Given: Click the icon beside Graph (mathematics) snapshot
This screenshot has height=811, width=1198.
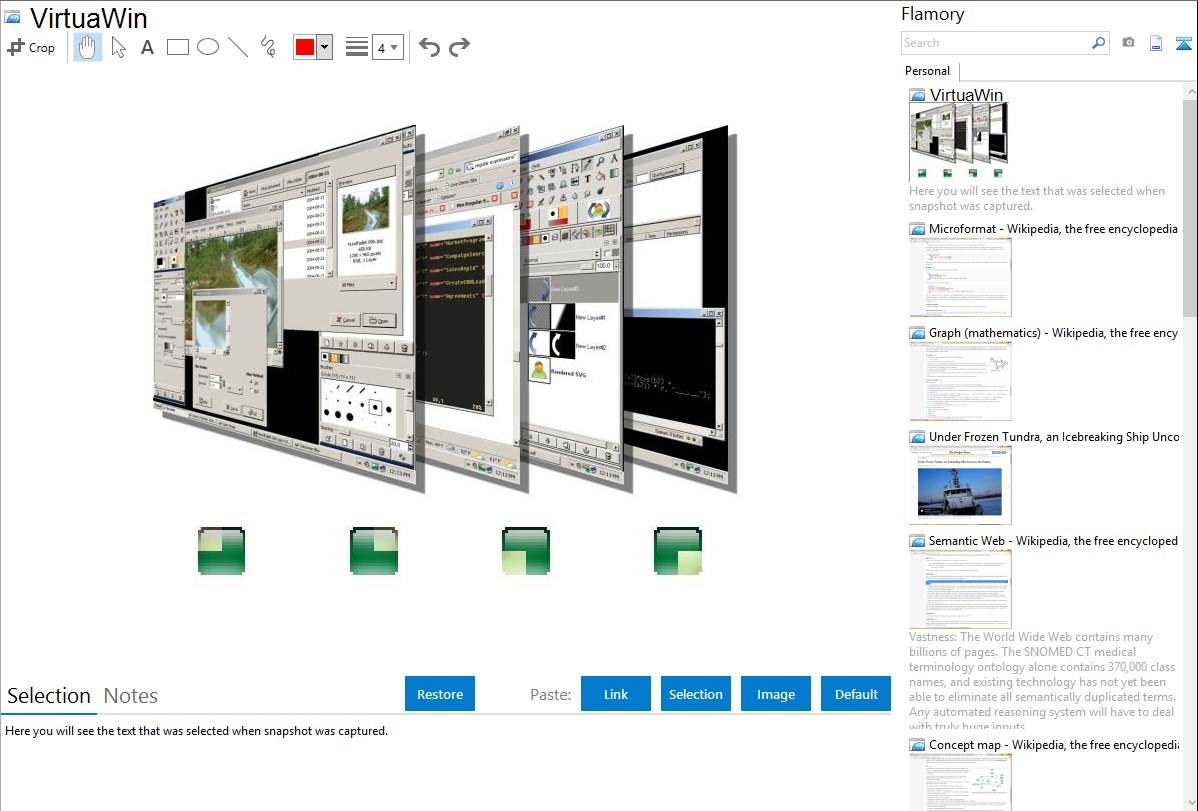Looking at the screenshot, I should point(917,333).
